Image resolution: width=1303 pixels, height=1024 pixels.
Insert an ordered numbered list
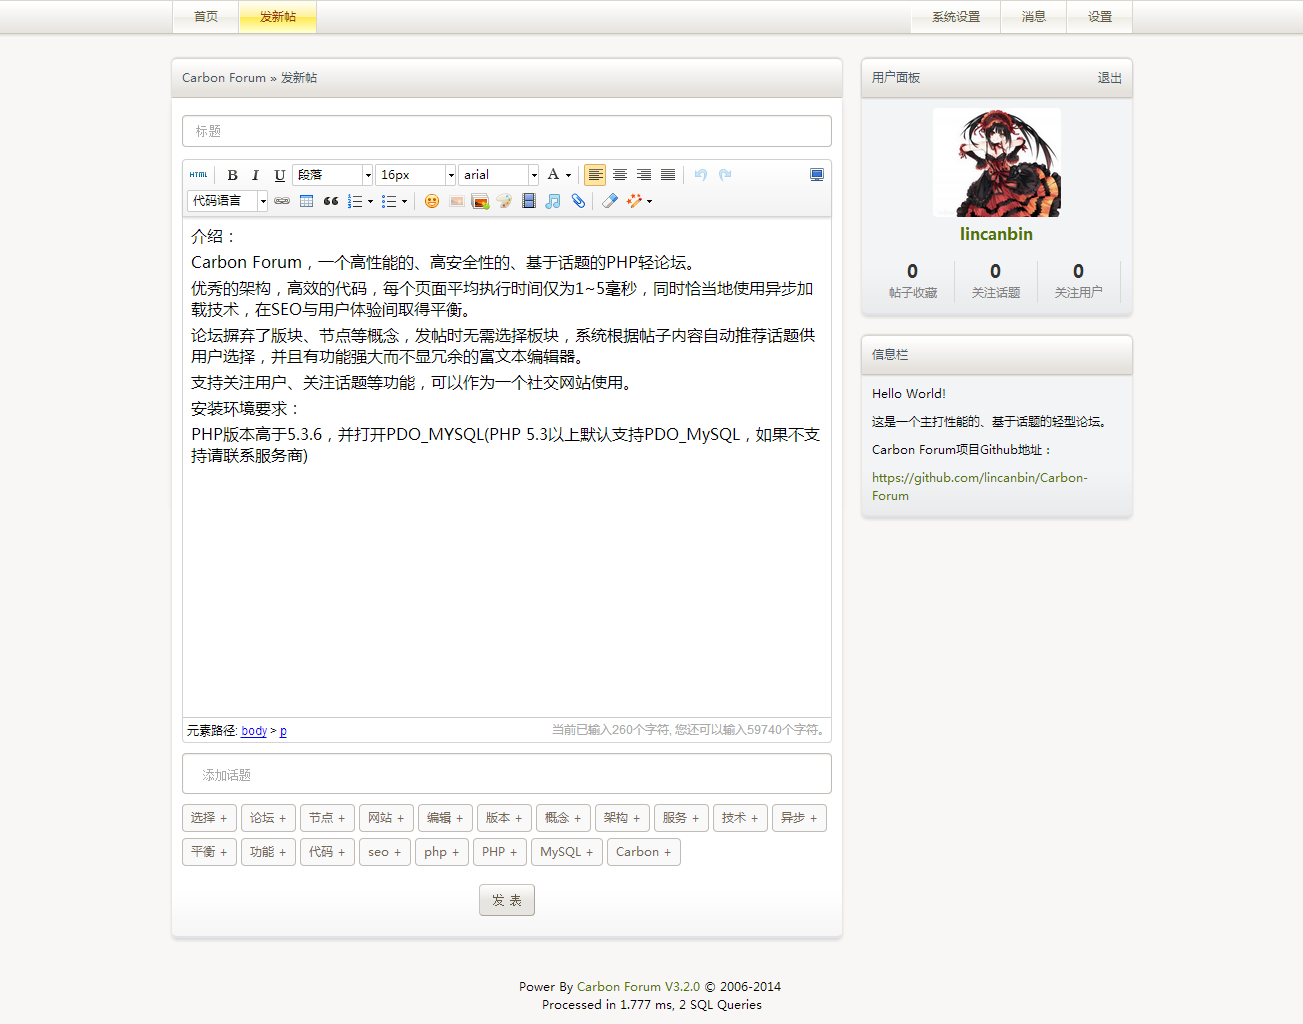[355, 201]
